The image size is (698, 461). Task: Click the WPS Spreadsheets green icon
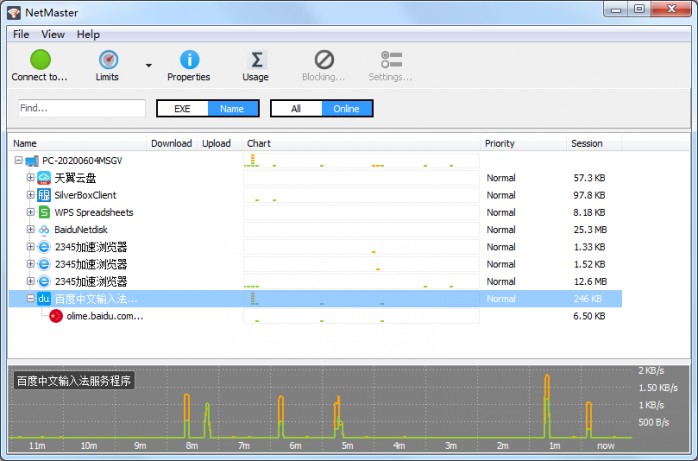[44, 212]
